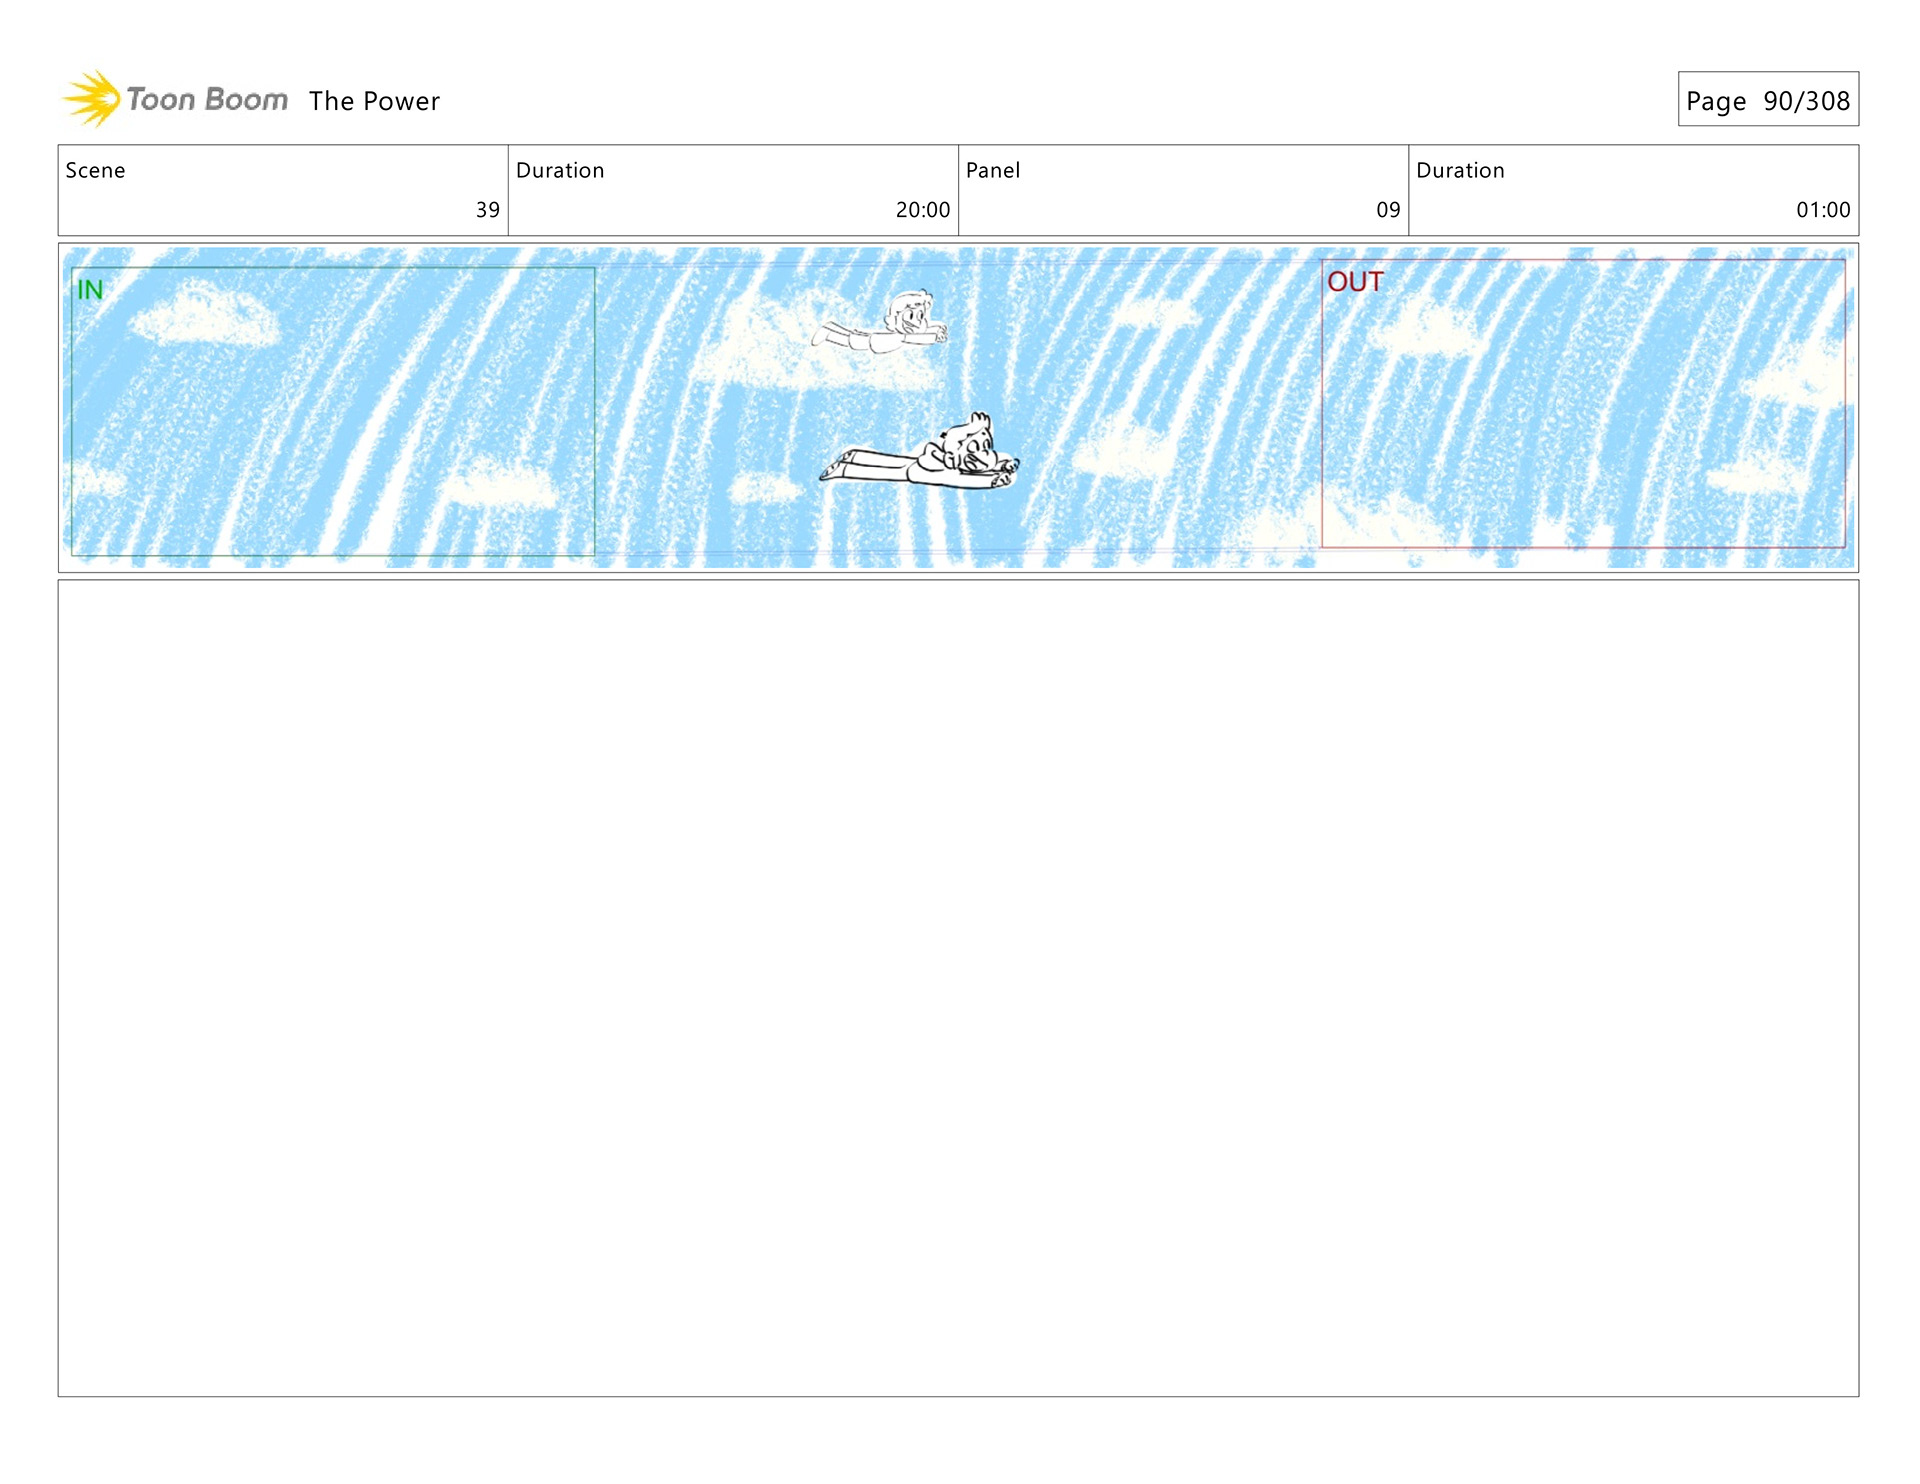Click the Toon Boom starburst logo icon
The height and width of the screenshot is (1484, 1920).
[x=92, y=99]
